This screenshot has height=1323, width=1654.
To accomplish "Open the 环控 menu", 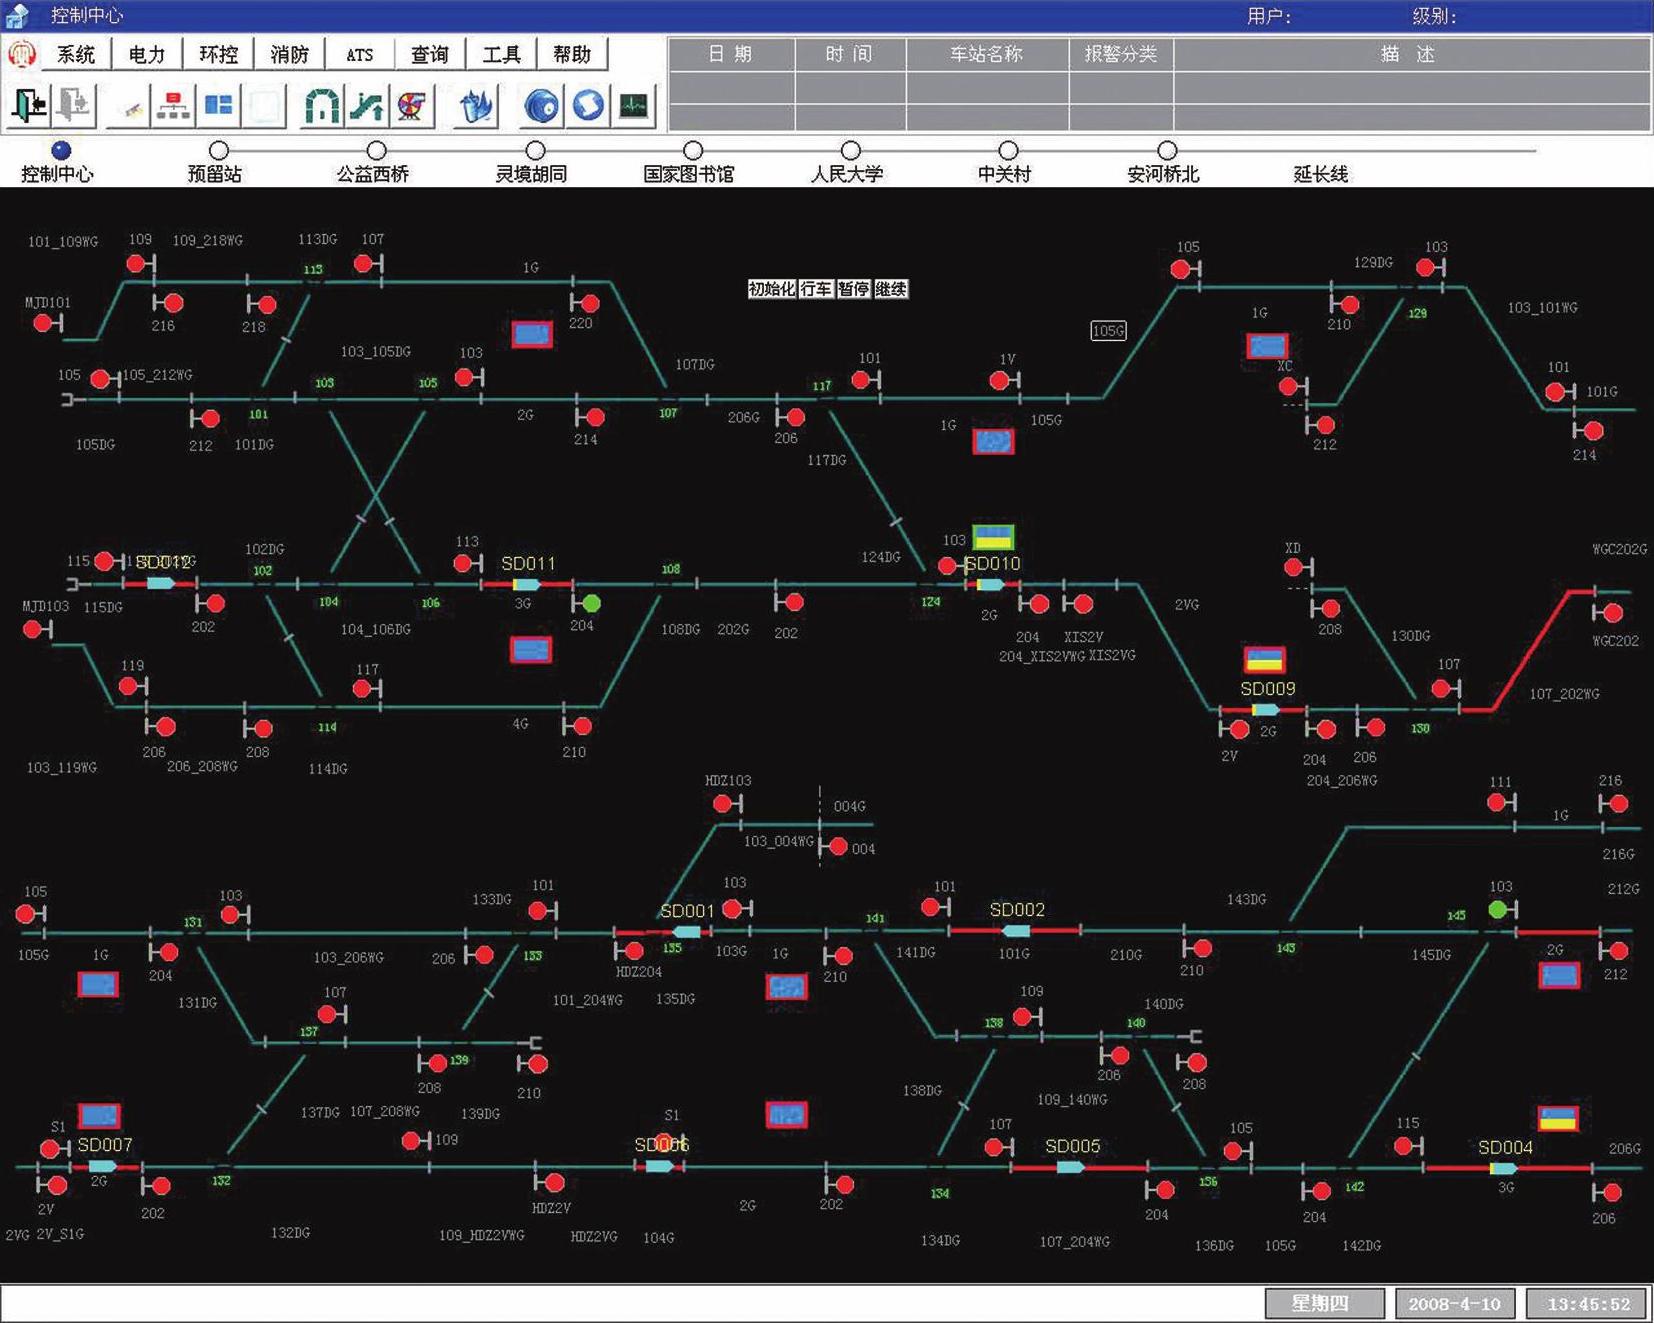I will (218, 54).
